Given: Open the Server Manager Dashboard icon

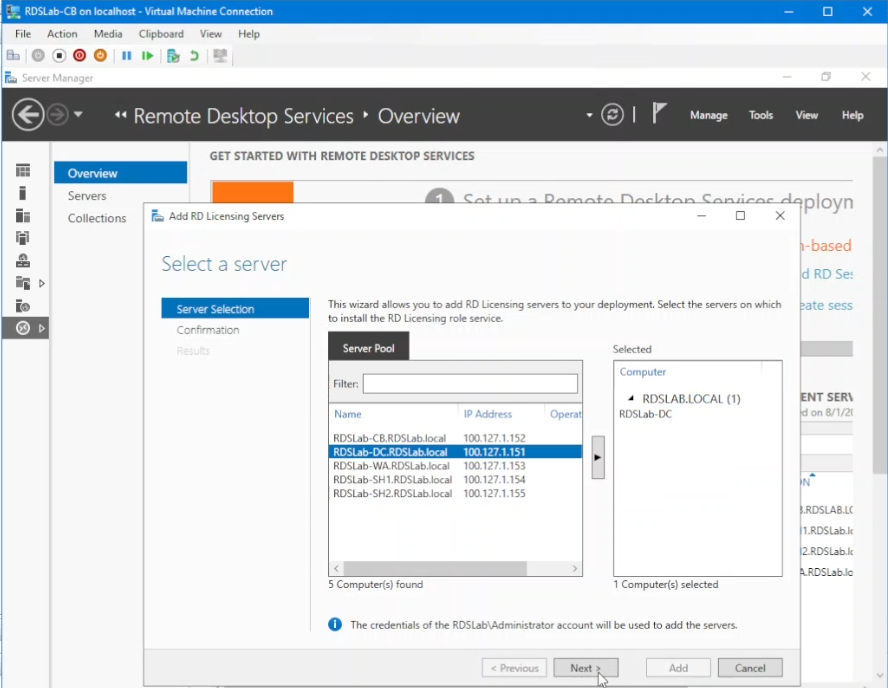Looking at the screenshot, I should pos(25,169).
